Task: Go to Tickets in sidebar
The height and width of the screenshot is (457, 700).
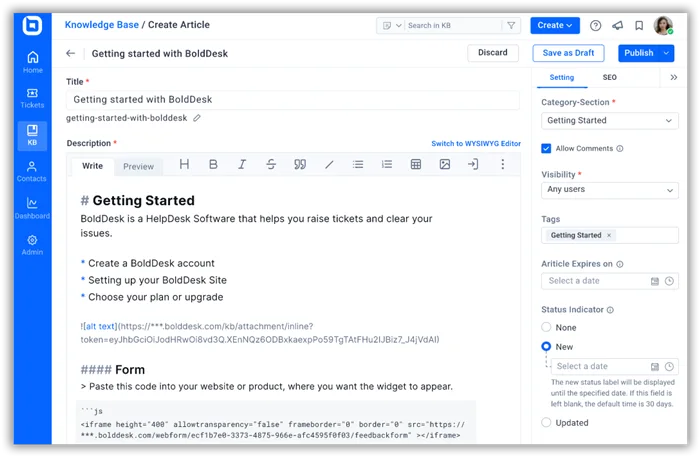Action: (x=32, y=98)
